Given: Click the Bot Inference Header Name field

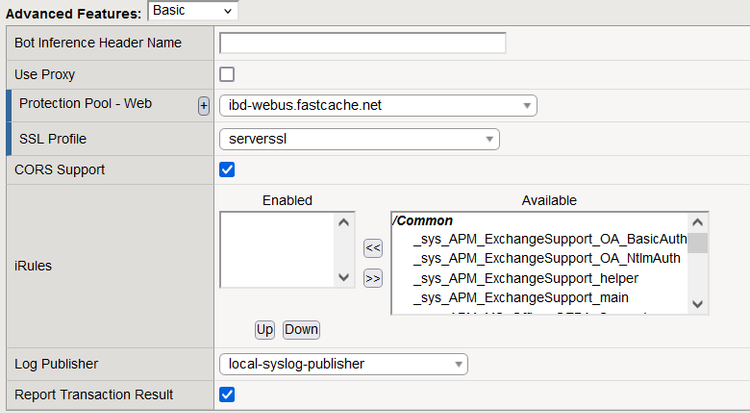Looking at the screenshot, I should pos(362,43).
